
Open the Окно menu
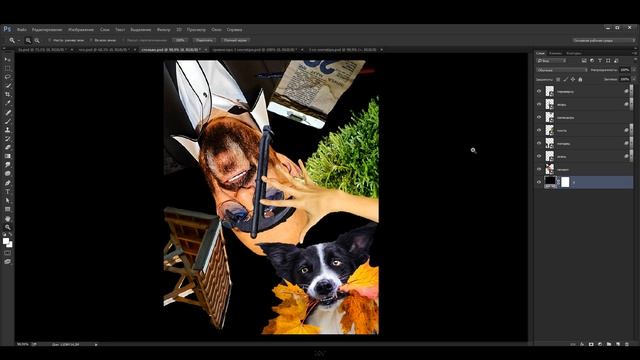pyautogui.click(x=216, y=30)
